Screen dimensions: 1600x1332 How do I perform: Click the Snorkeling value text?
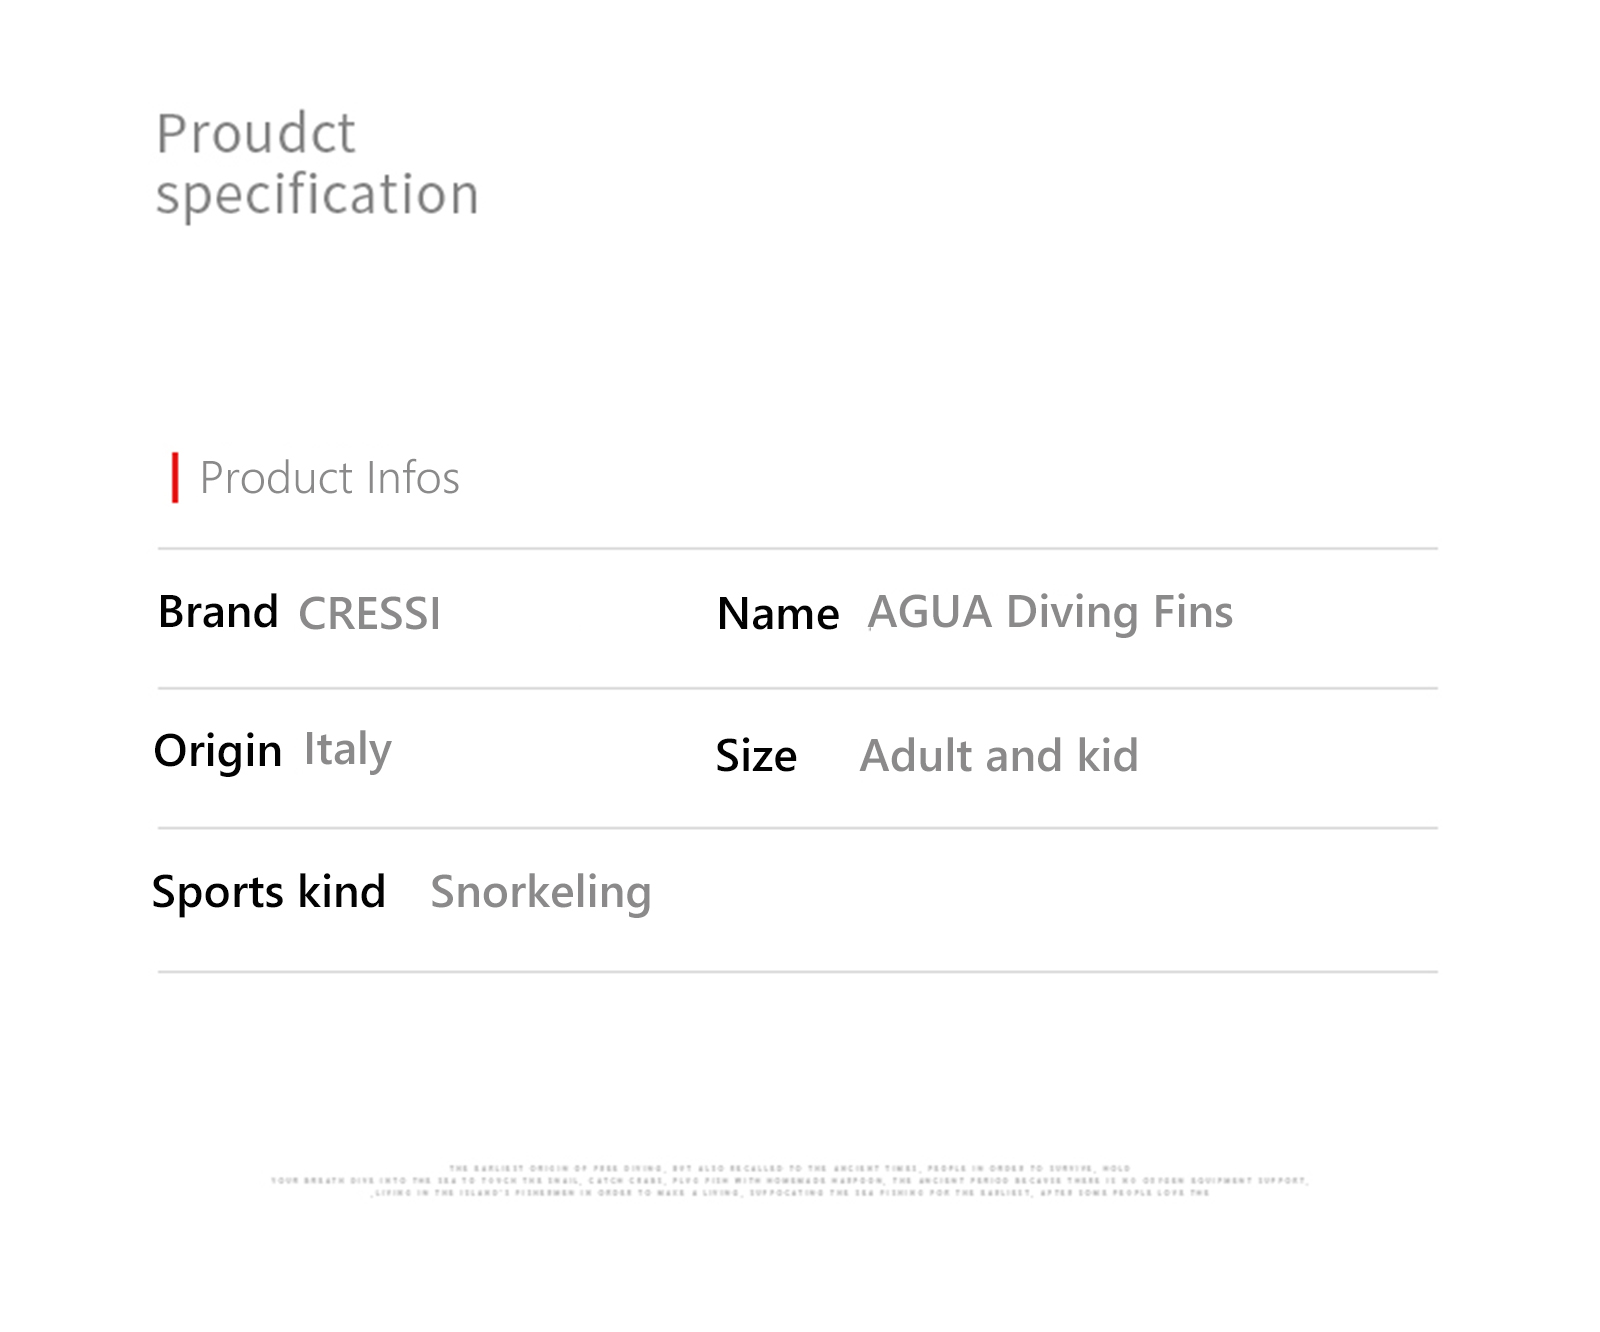tap(540, 892)
